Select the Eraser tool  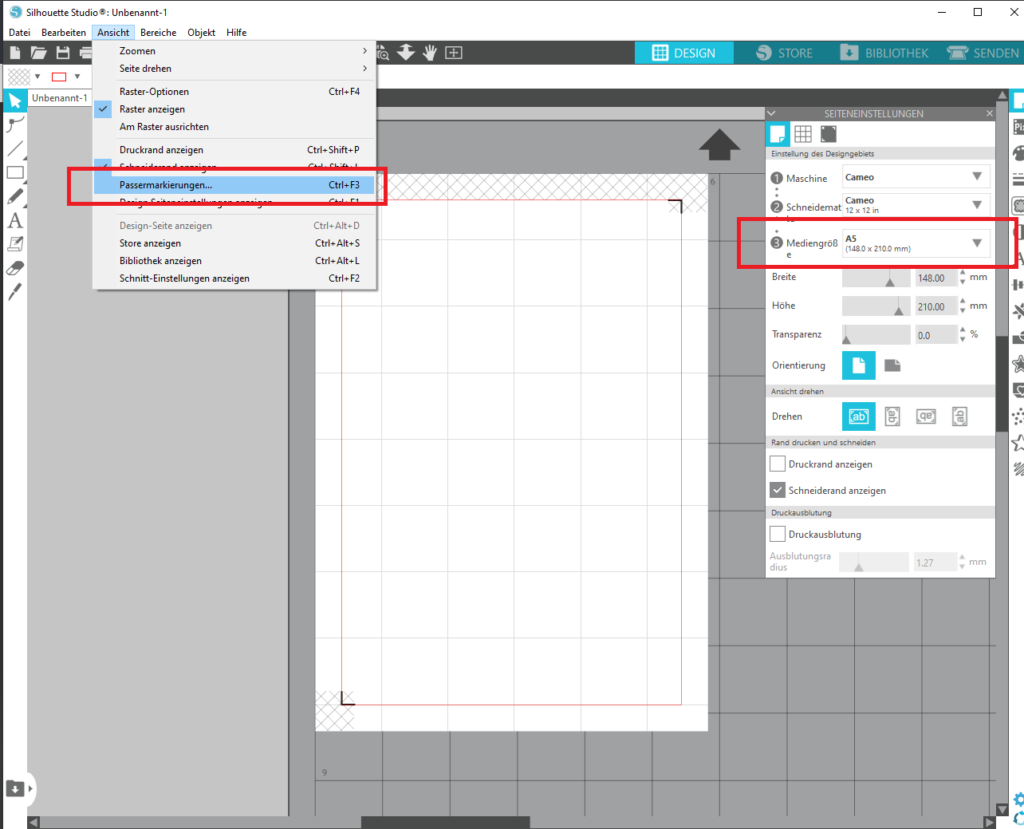[x=15, y=268]
